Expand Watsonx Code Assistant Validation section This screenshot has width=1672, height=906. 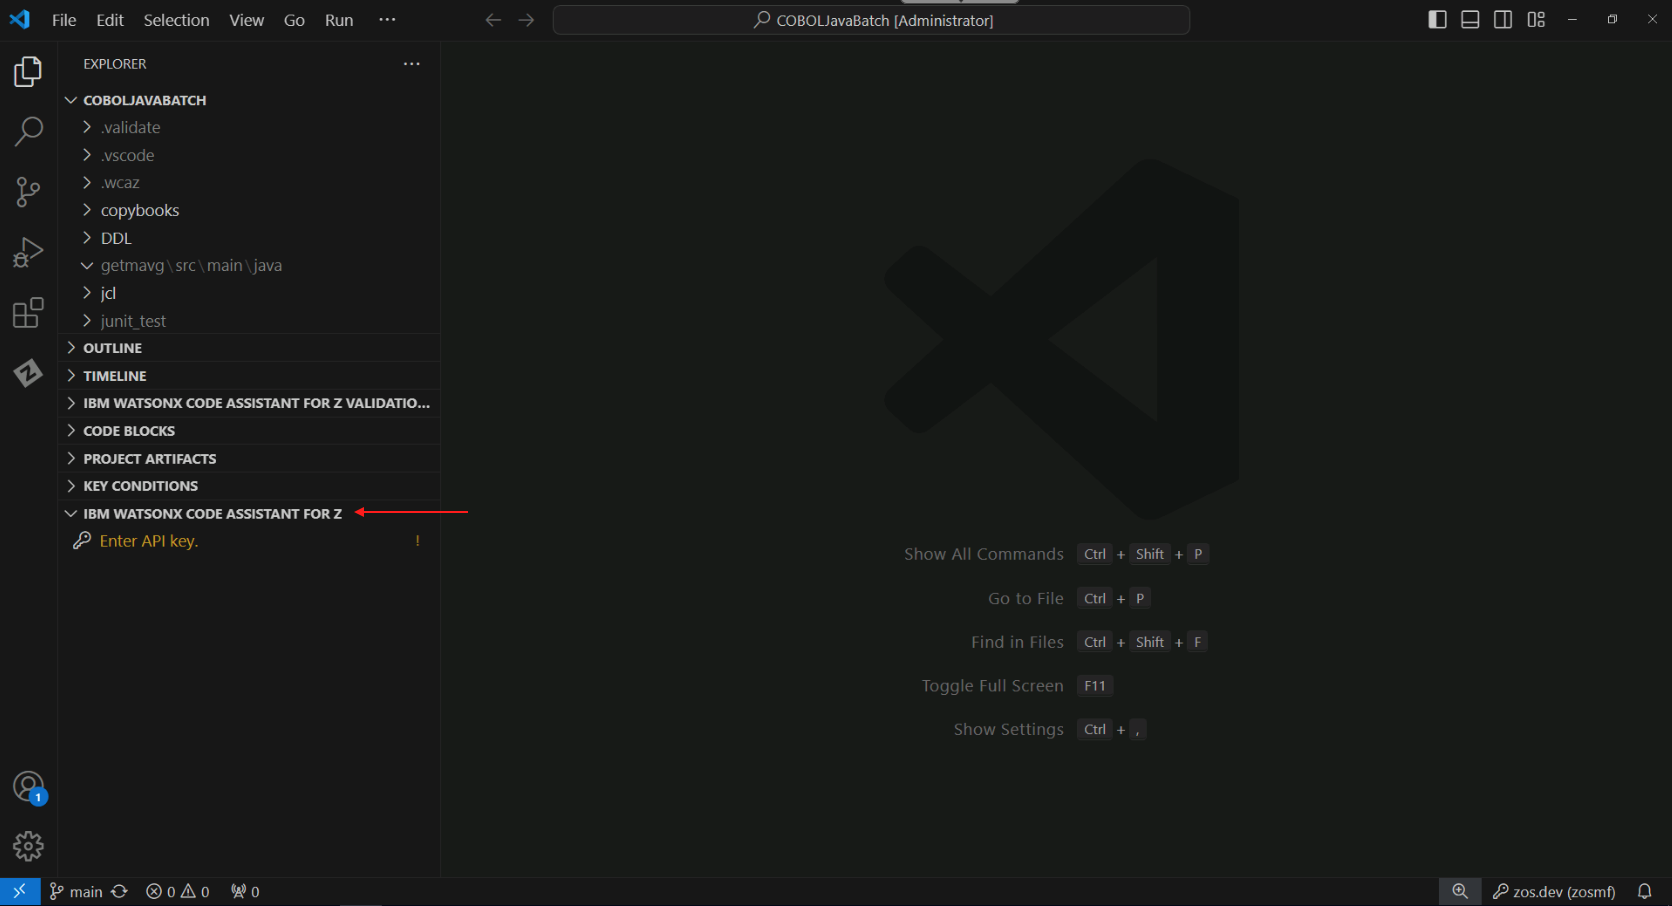point(249,403)
